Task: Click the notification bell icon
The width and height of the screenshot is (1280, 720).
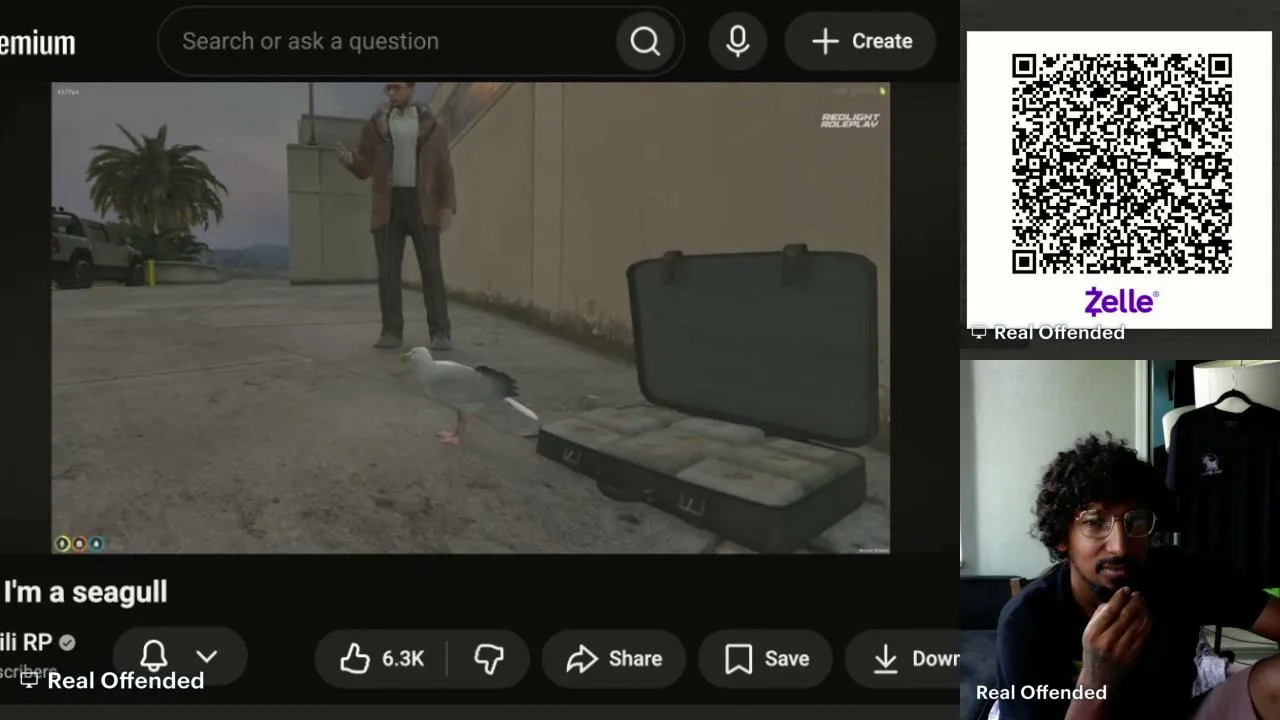Action: [154, 657]
